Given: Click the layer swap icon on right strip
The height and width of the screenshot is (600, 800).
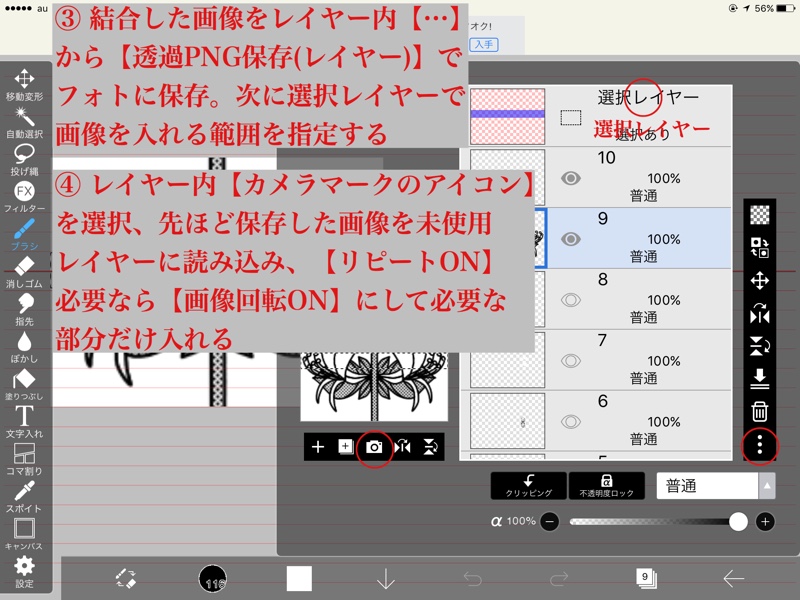Looking at the screenshot, I should [760, 247].
